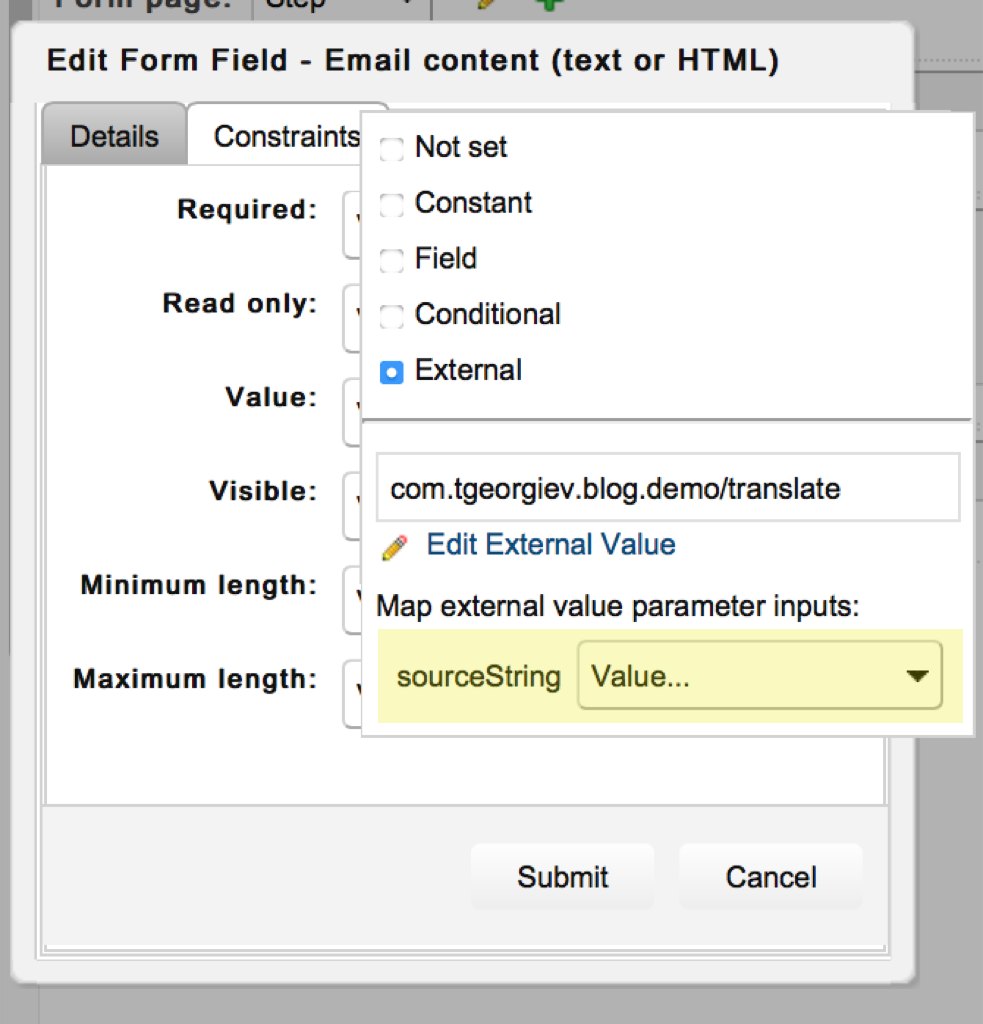
Task: Open the Required constraint dropdown
Action: pos(352,225)
